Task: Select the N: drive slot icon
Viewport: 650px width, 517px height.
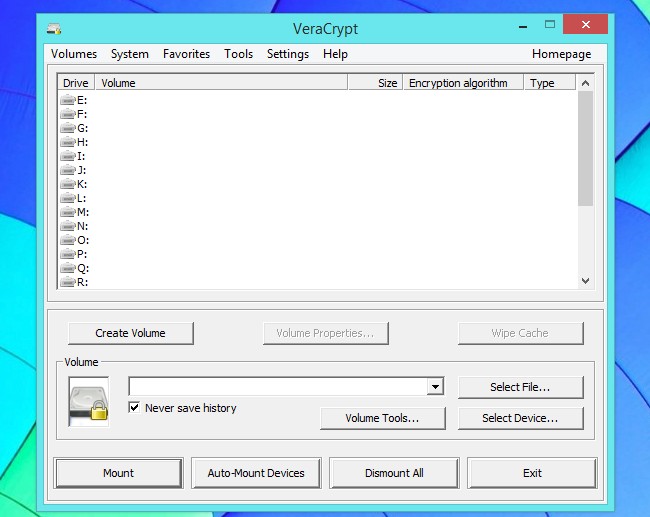Action: (x=68, y=226)
